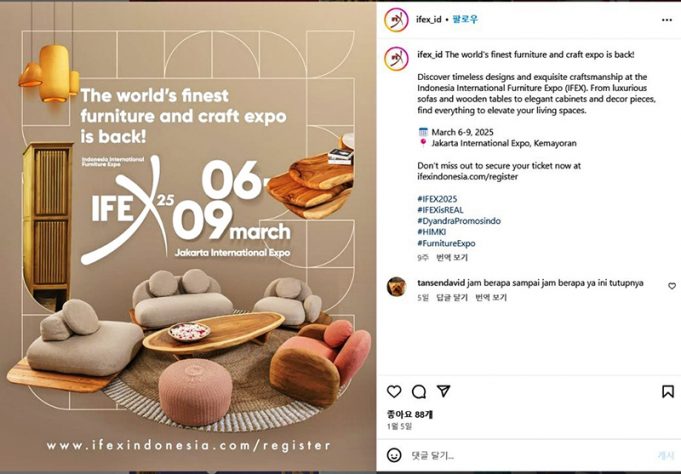This screenshot has height=474, width=681.
Task: Save the post with the bookmark icon
Action: (667, 391)
